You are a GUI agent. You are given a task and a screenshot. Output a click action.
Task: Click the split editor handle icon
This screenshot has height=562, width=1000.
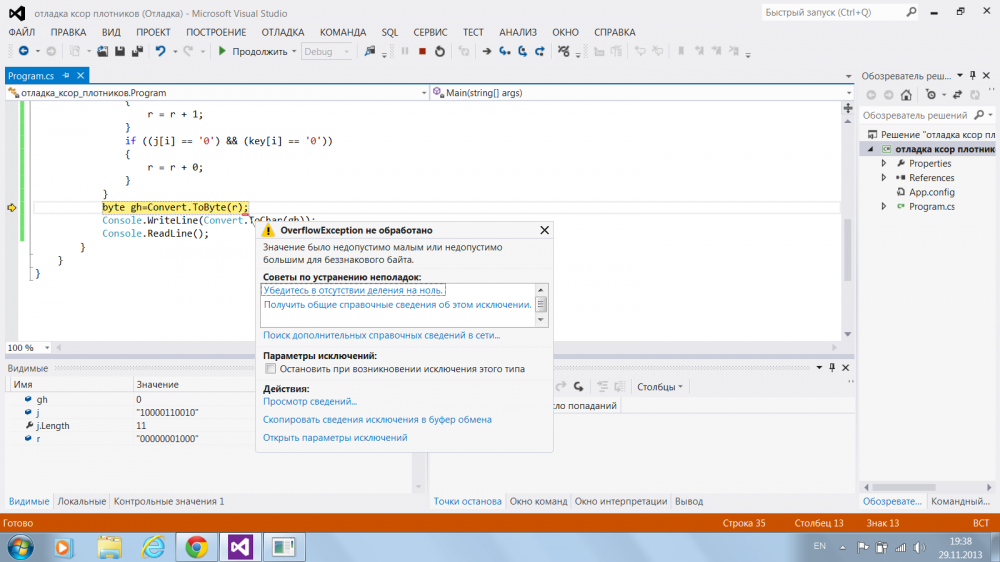[848, 108]
